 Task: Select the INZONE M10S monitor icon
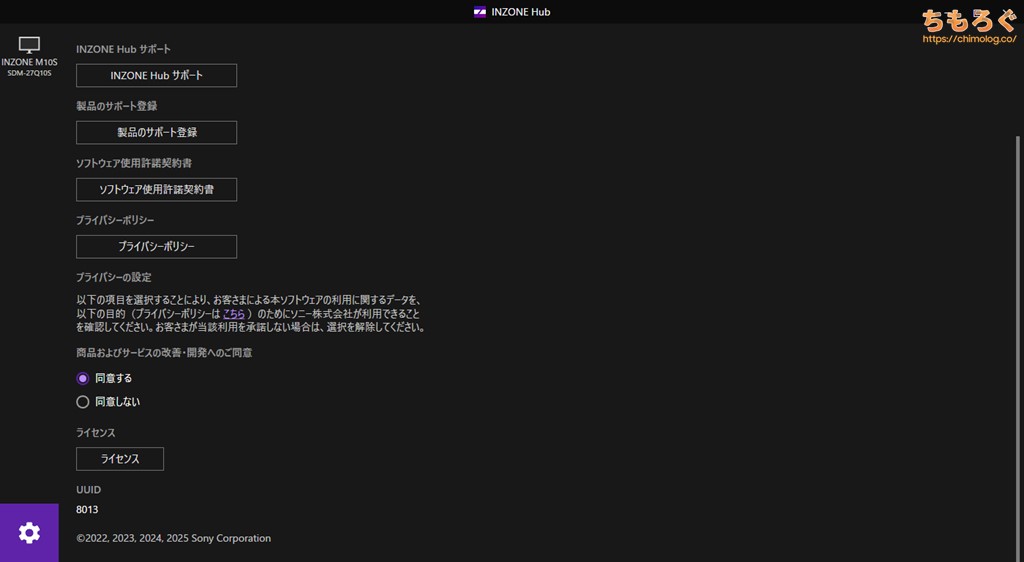[29, 45]
